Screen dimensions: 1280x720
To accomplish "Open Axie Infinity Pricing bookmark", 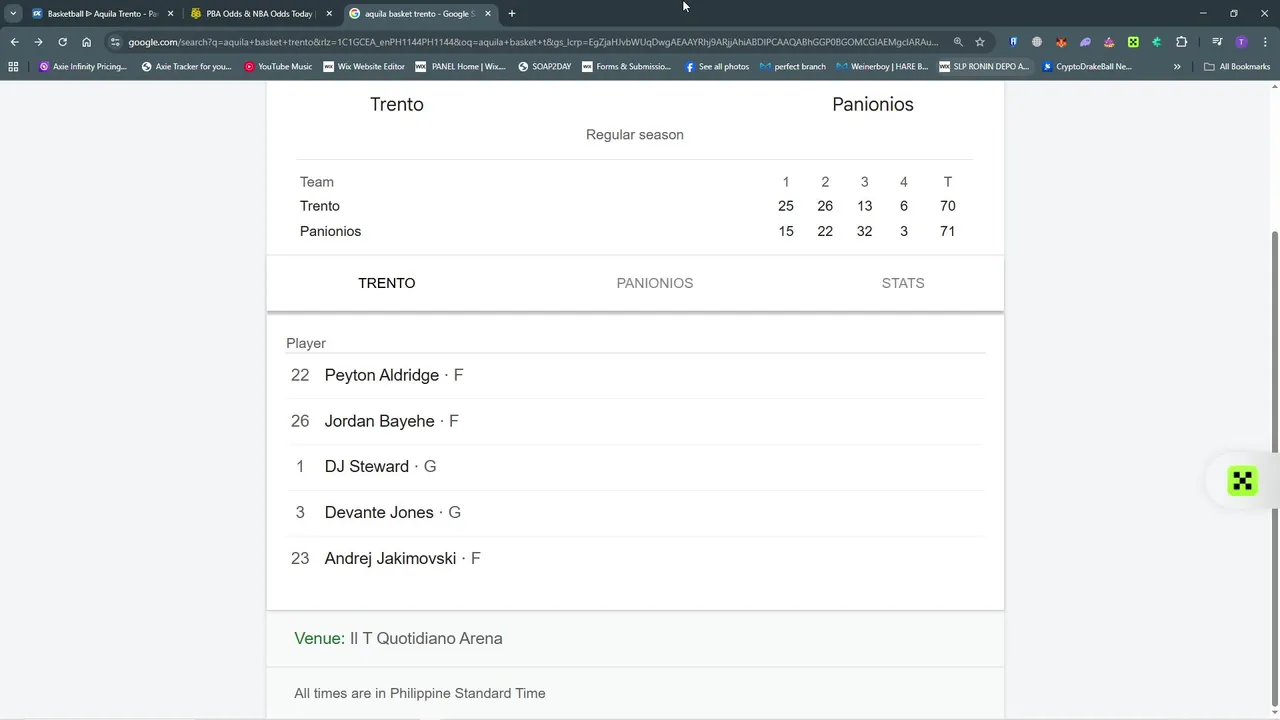I will pyautogui.click(x=83, y=67).
